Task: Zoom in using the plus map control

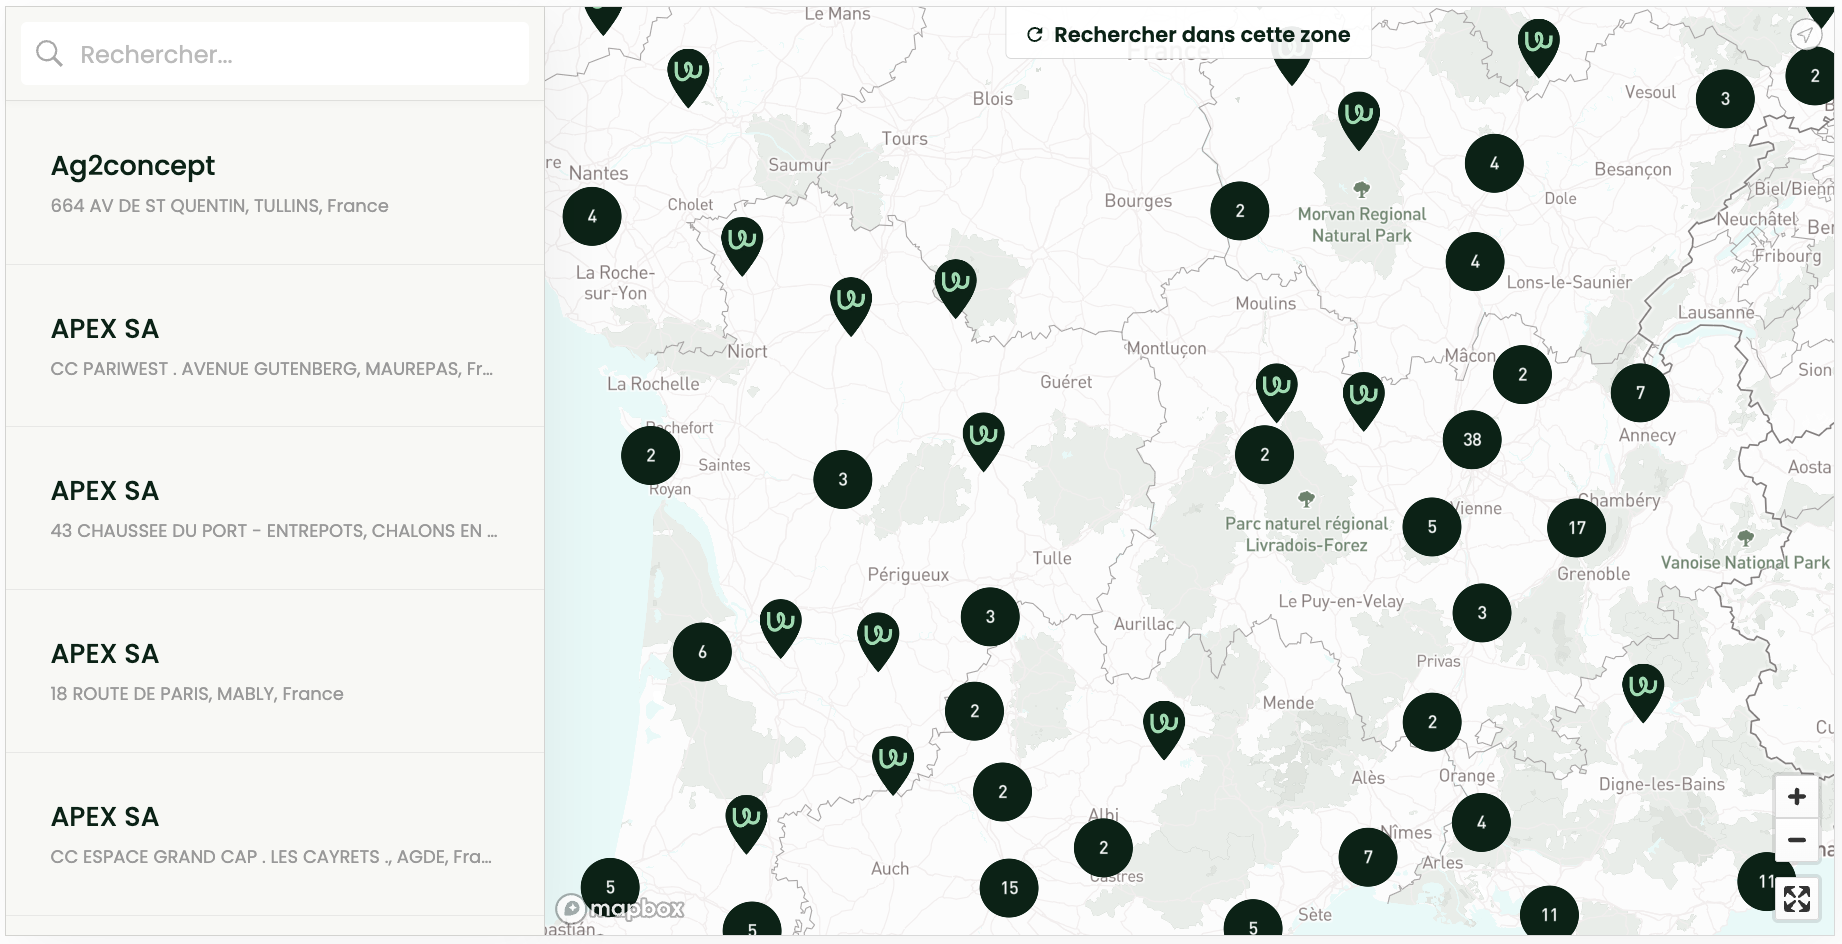Action: pyautogui.click(x=1797, y=796)
